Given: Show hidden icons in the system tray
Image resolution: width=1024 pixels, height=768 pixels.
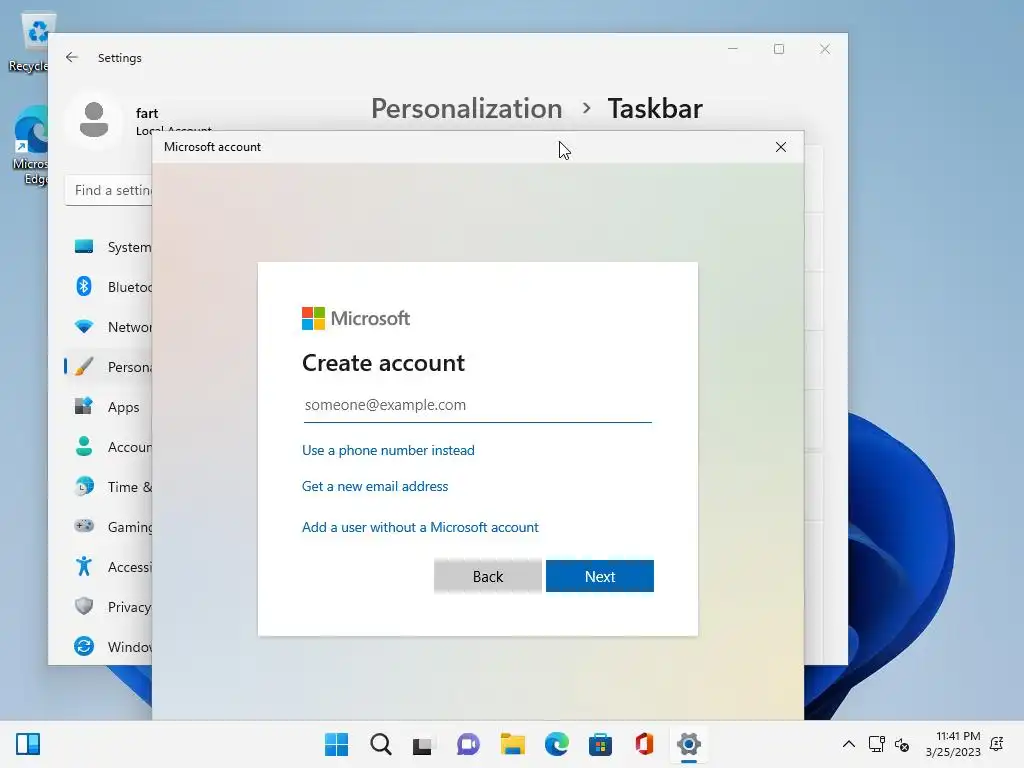Looking at the screenshot, I should [848, 744].
